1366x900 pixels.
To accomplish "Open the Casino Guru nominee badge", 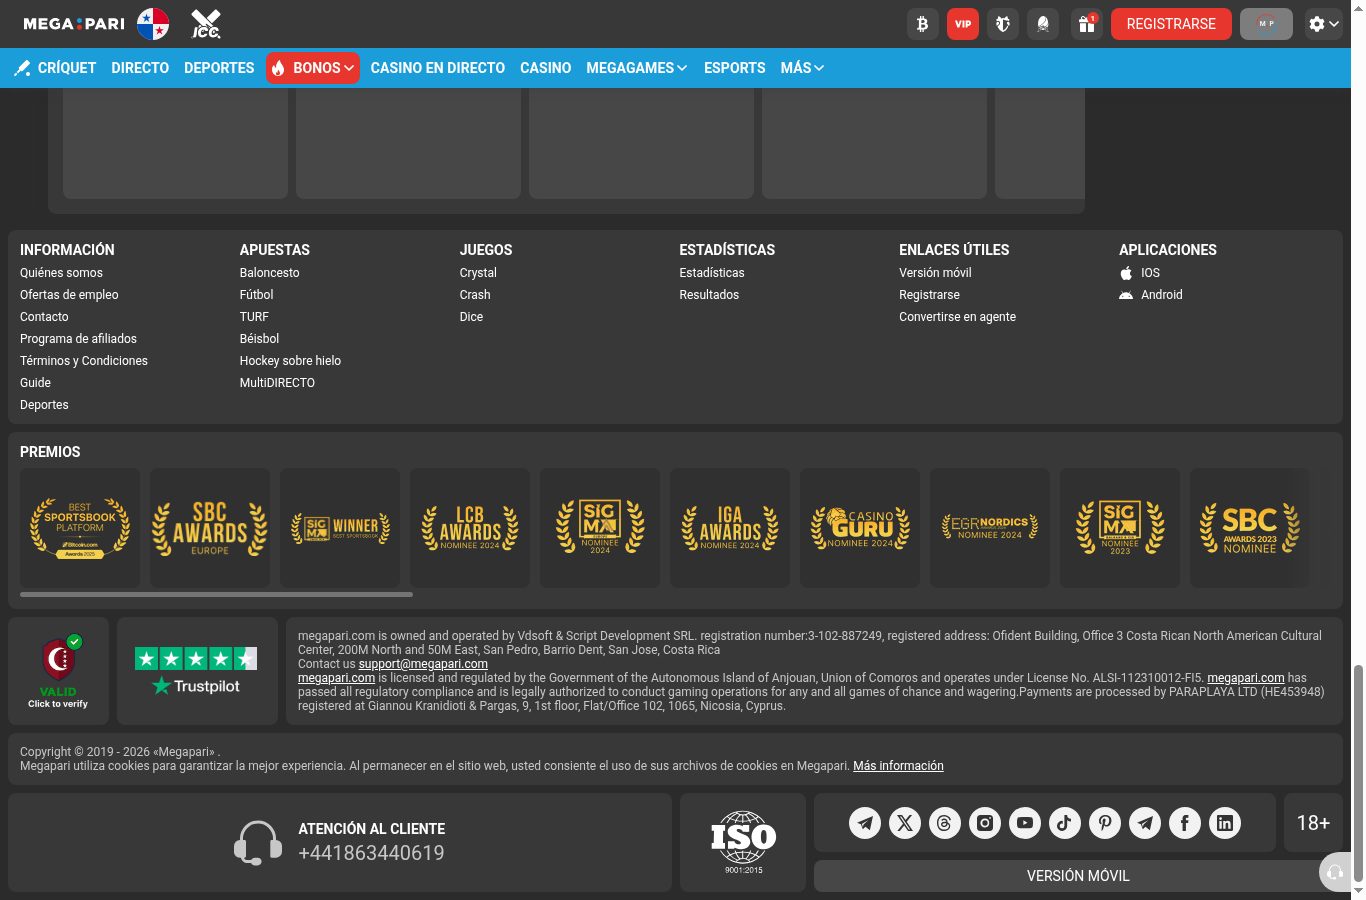I will coord(860,528).
